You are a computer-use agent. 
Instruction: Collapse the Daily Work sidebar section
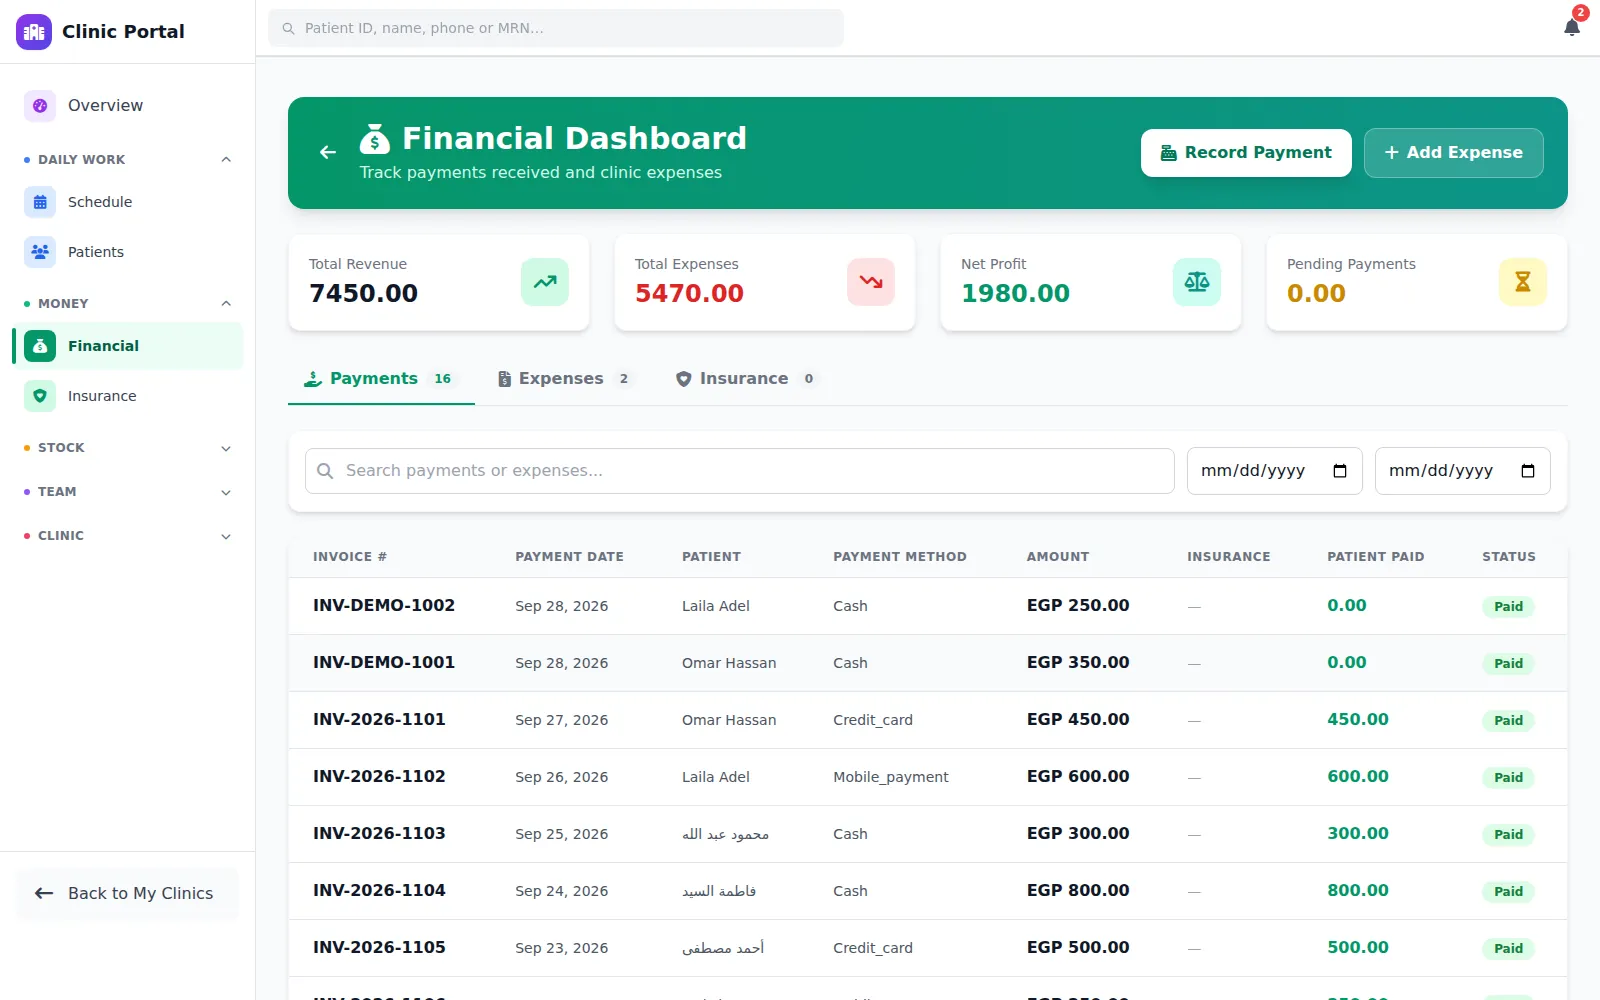pyautogui.click(x=128, y=159)
